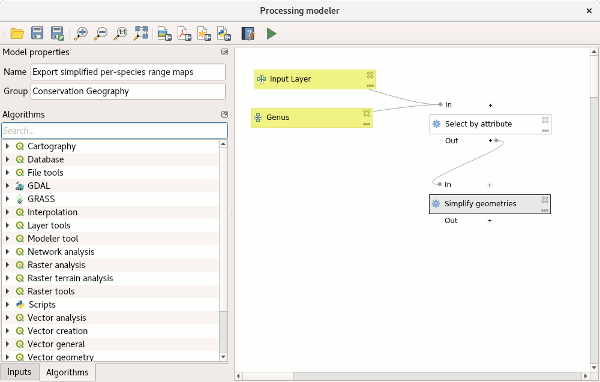
Task: Expand the GRASS provider group
Action: point(7,199)
